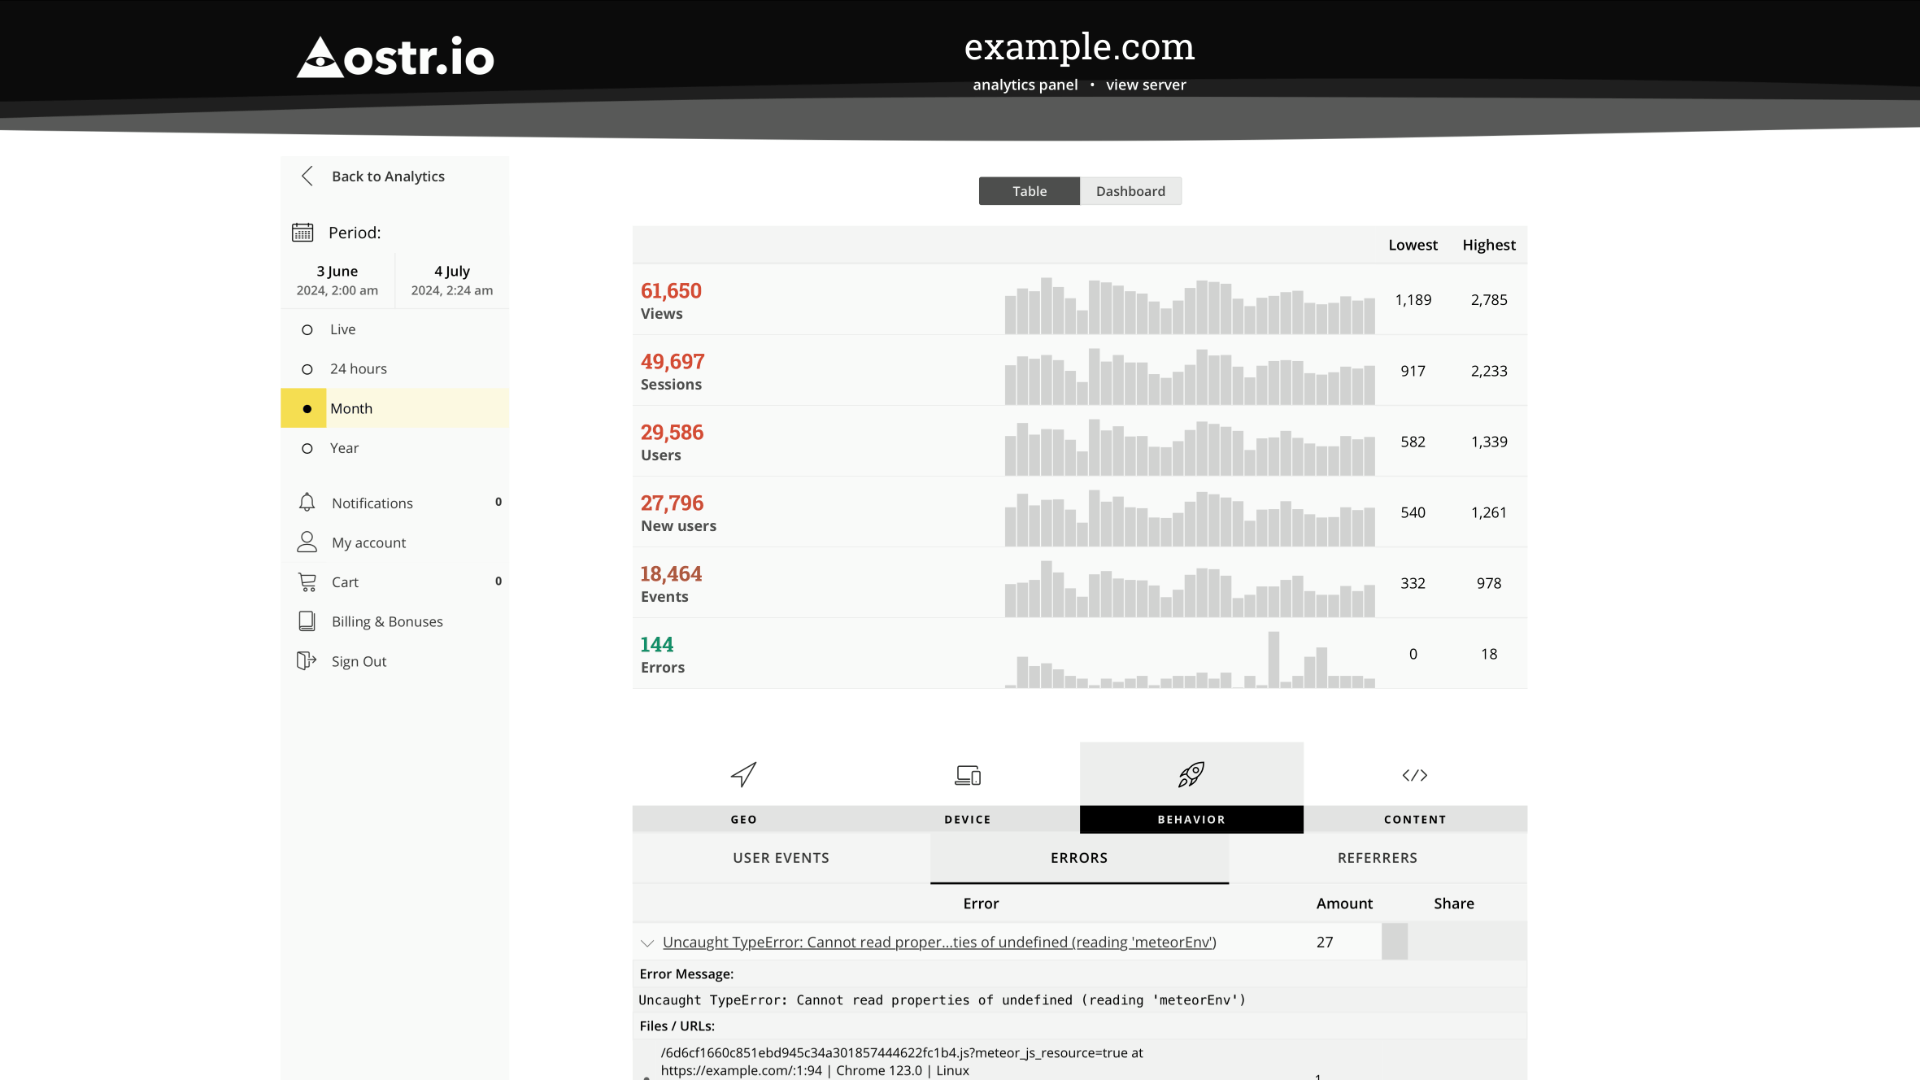1920x1080 pixels.
Task: Click the calendar Period icon
Action: (x=302, y=232)
